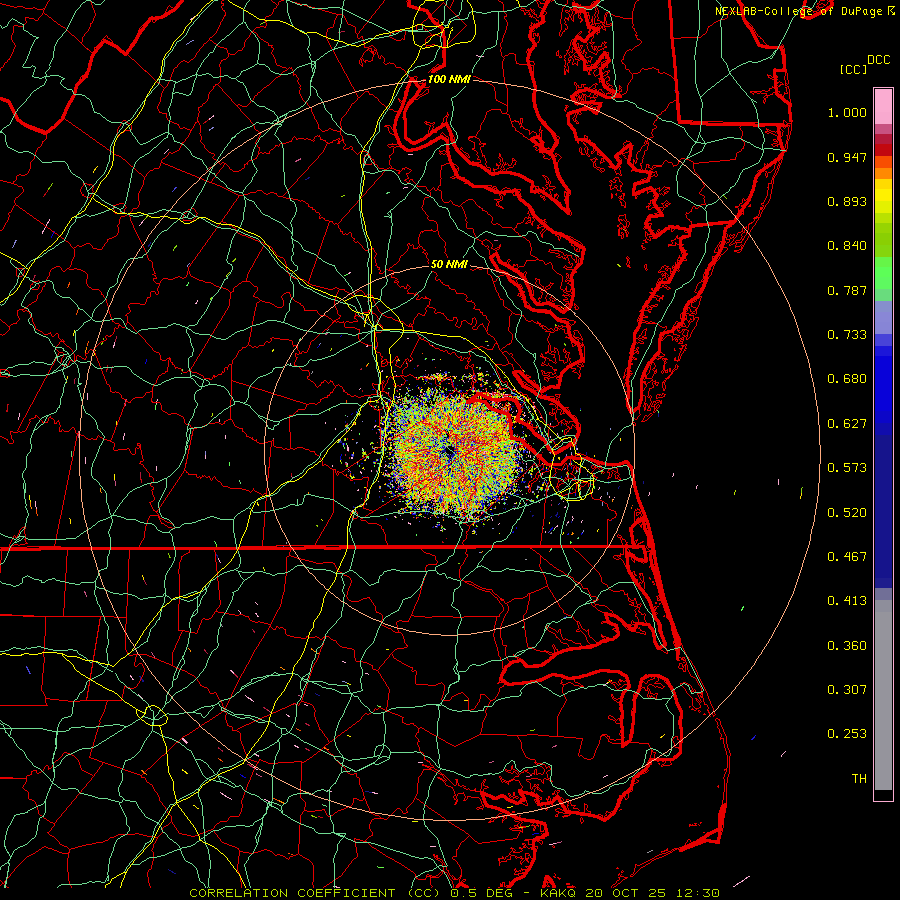Click the radar site at the echo cluster center
The width and height of the screenshot is (900, 900).
tap(449, 452)
